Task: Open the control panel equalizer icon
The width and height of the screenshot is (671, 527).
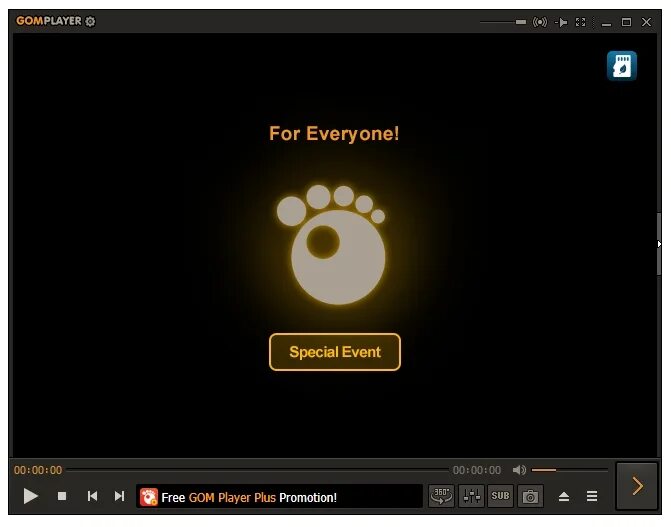Action: tap(471, 496)
